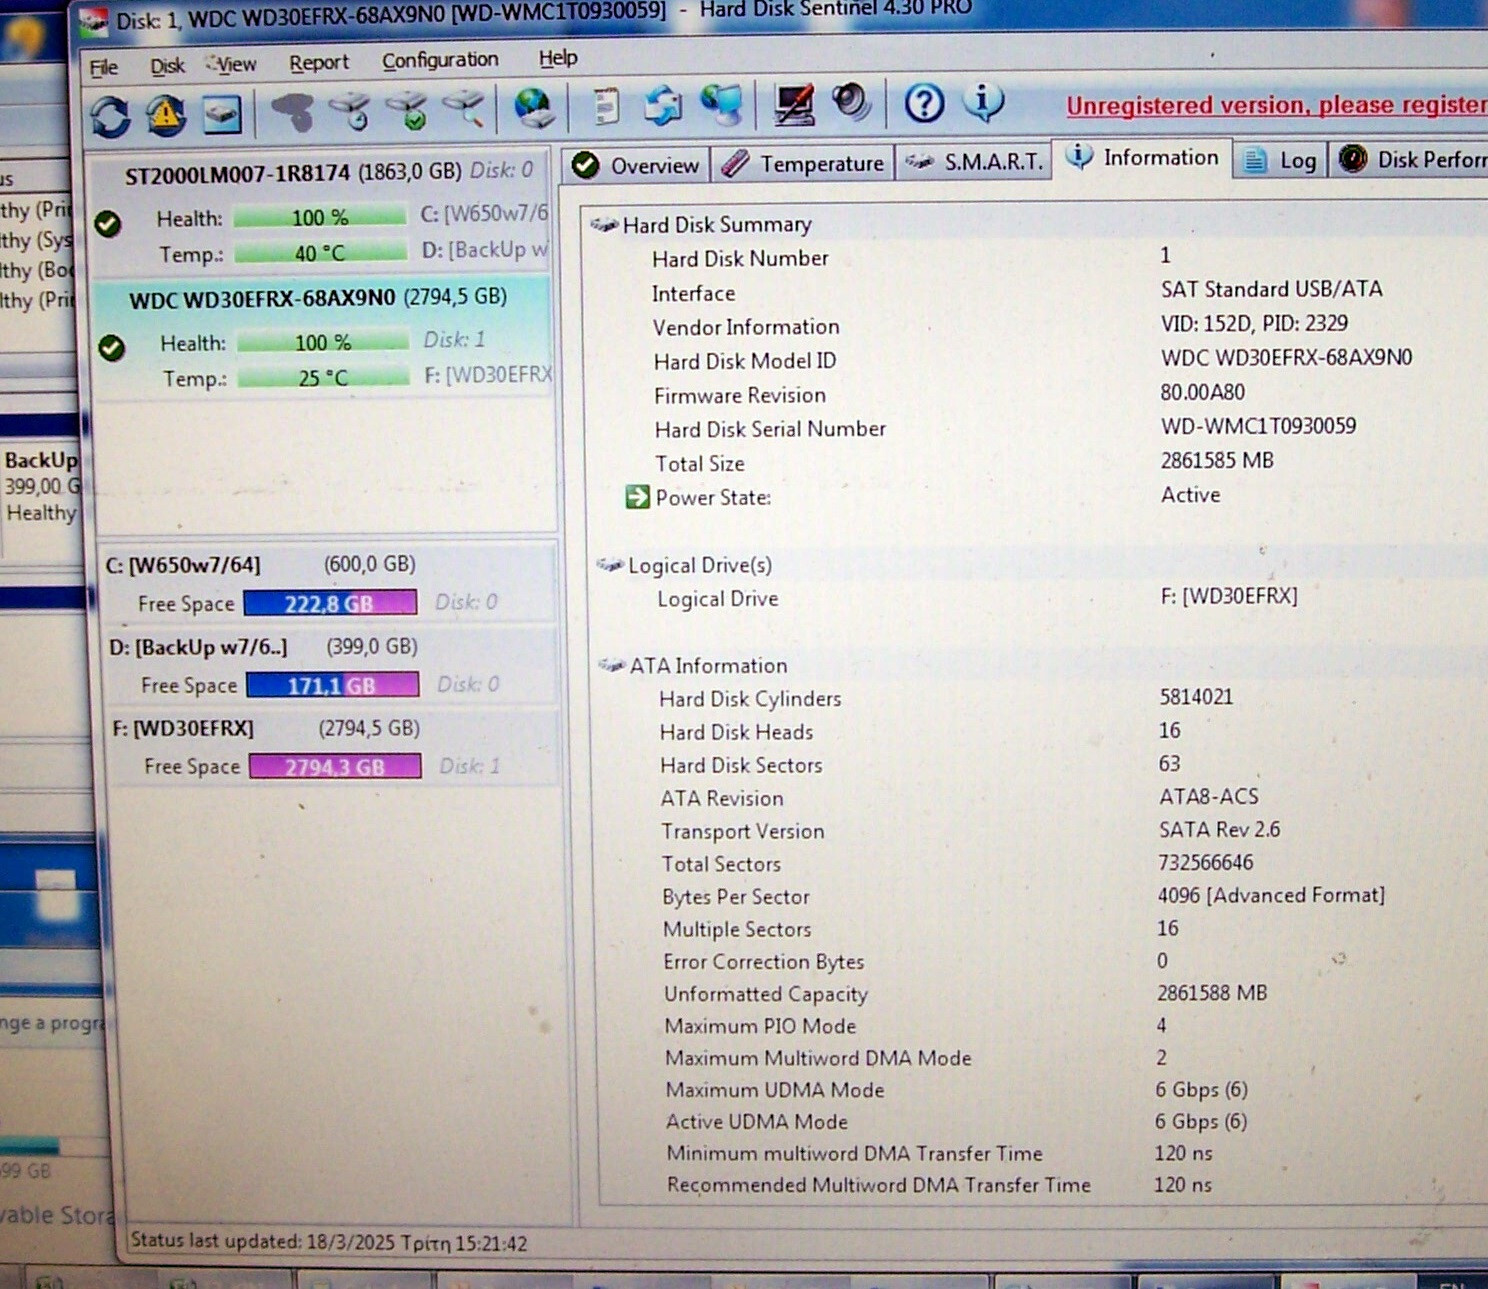The height and width of the screenshot is (1289, 1488).
Task: Select the D: [BackUp w7/6..] partition entry
Action: point(332,666)
